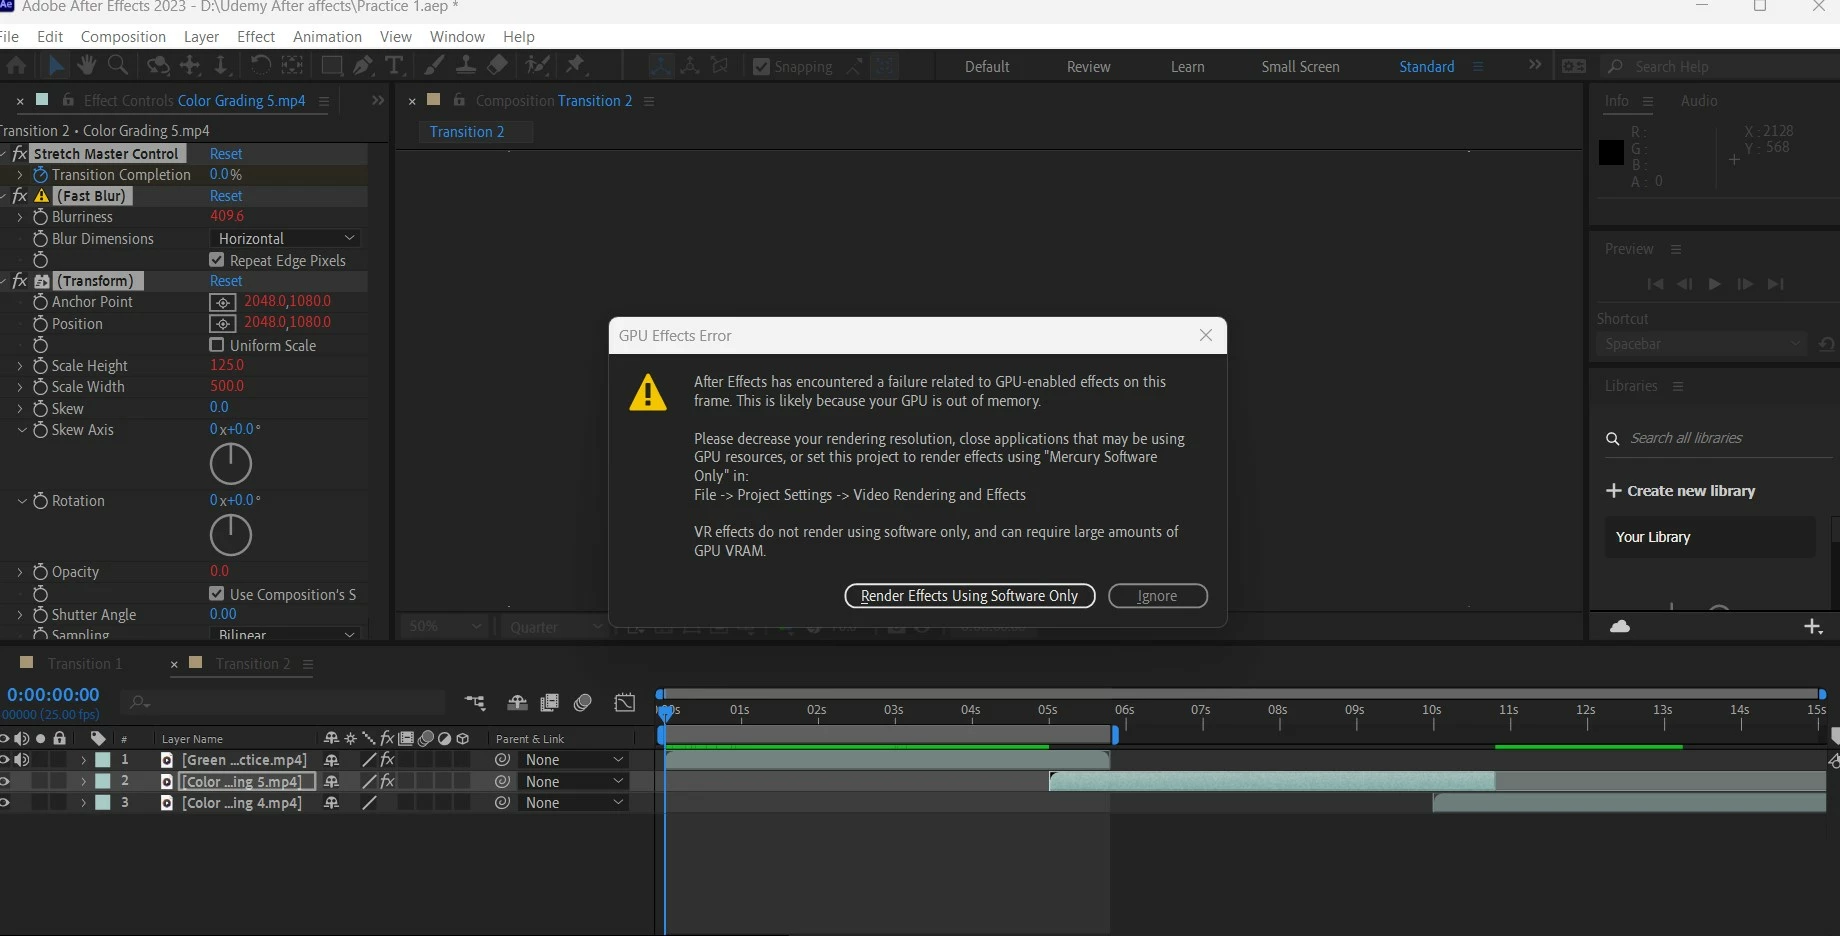Open the Composition menu
Image resolution: width=1840 pixels, height=936 pixels.
click(x=123, y=36)
